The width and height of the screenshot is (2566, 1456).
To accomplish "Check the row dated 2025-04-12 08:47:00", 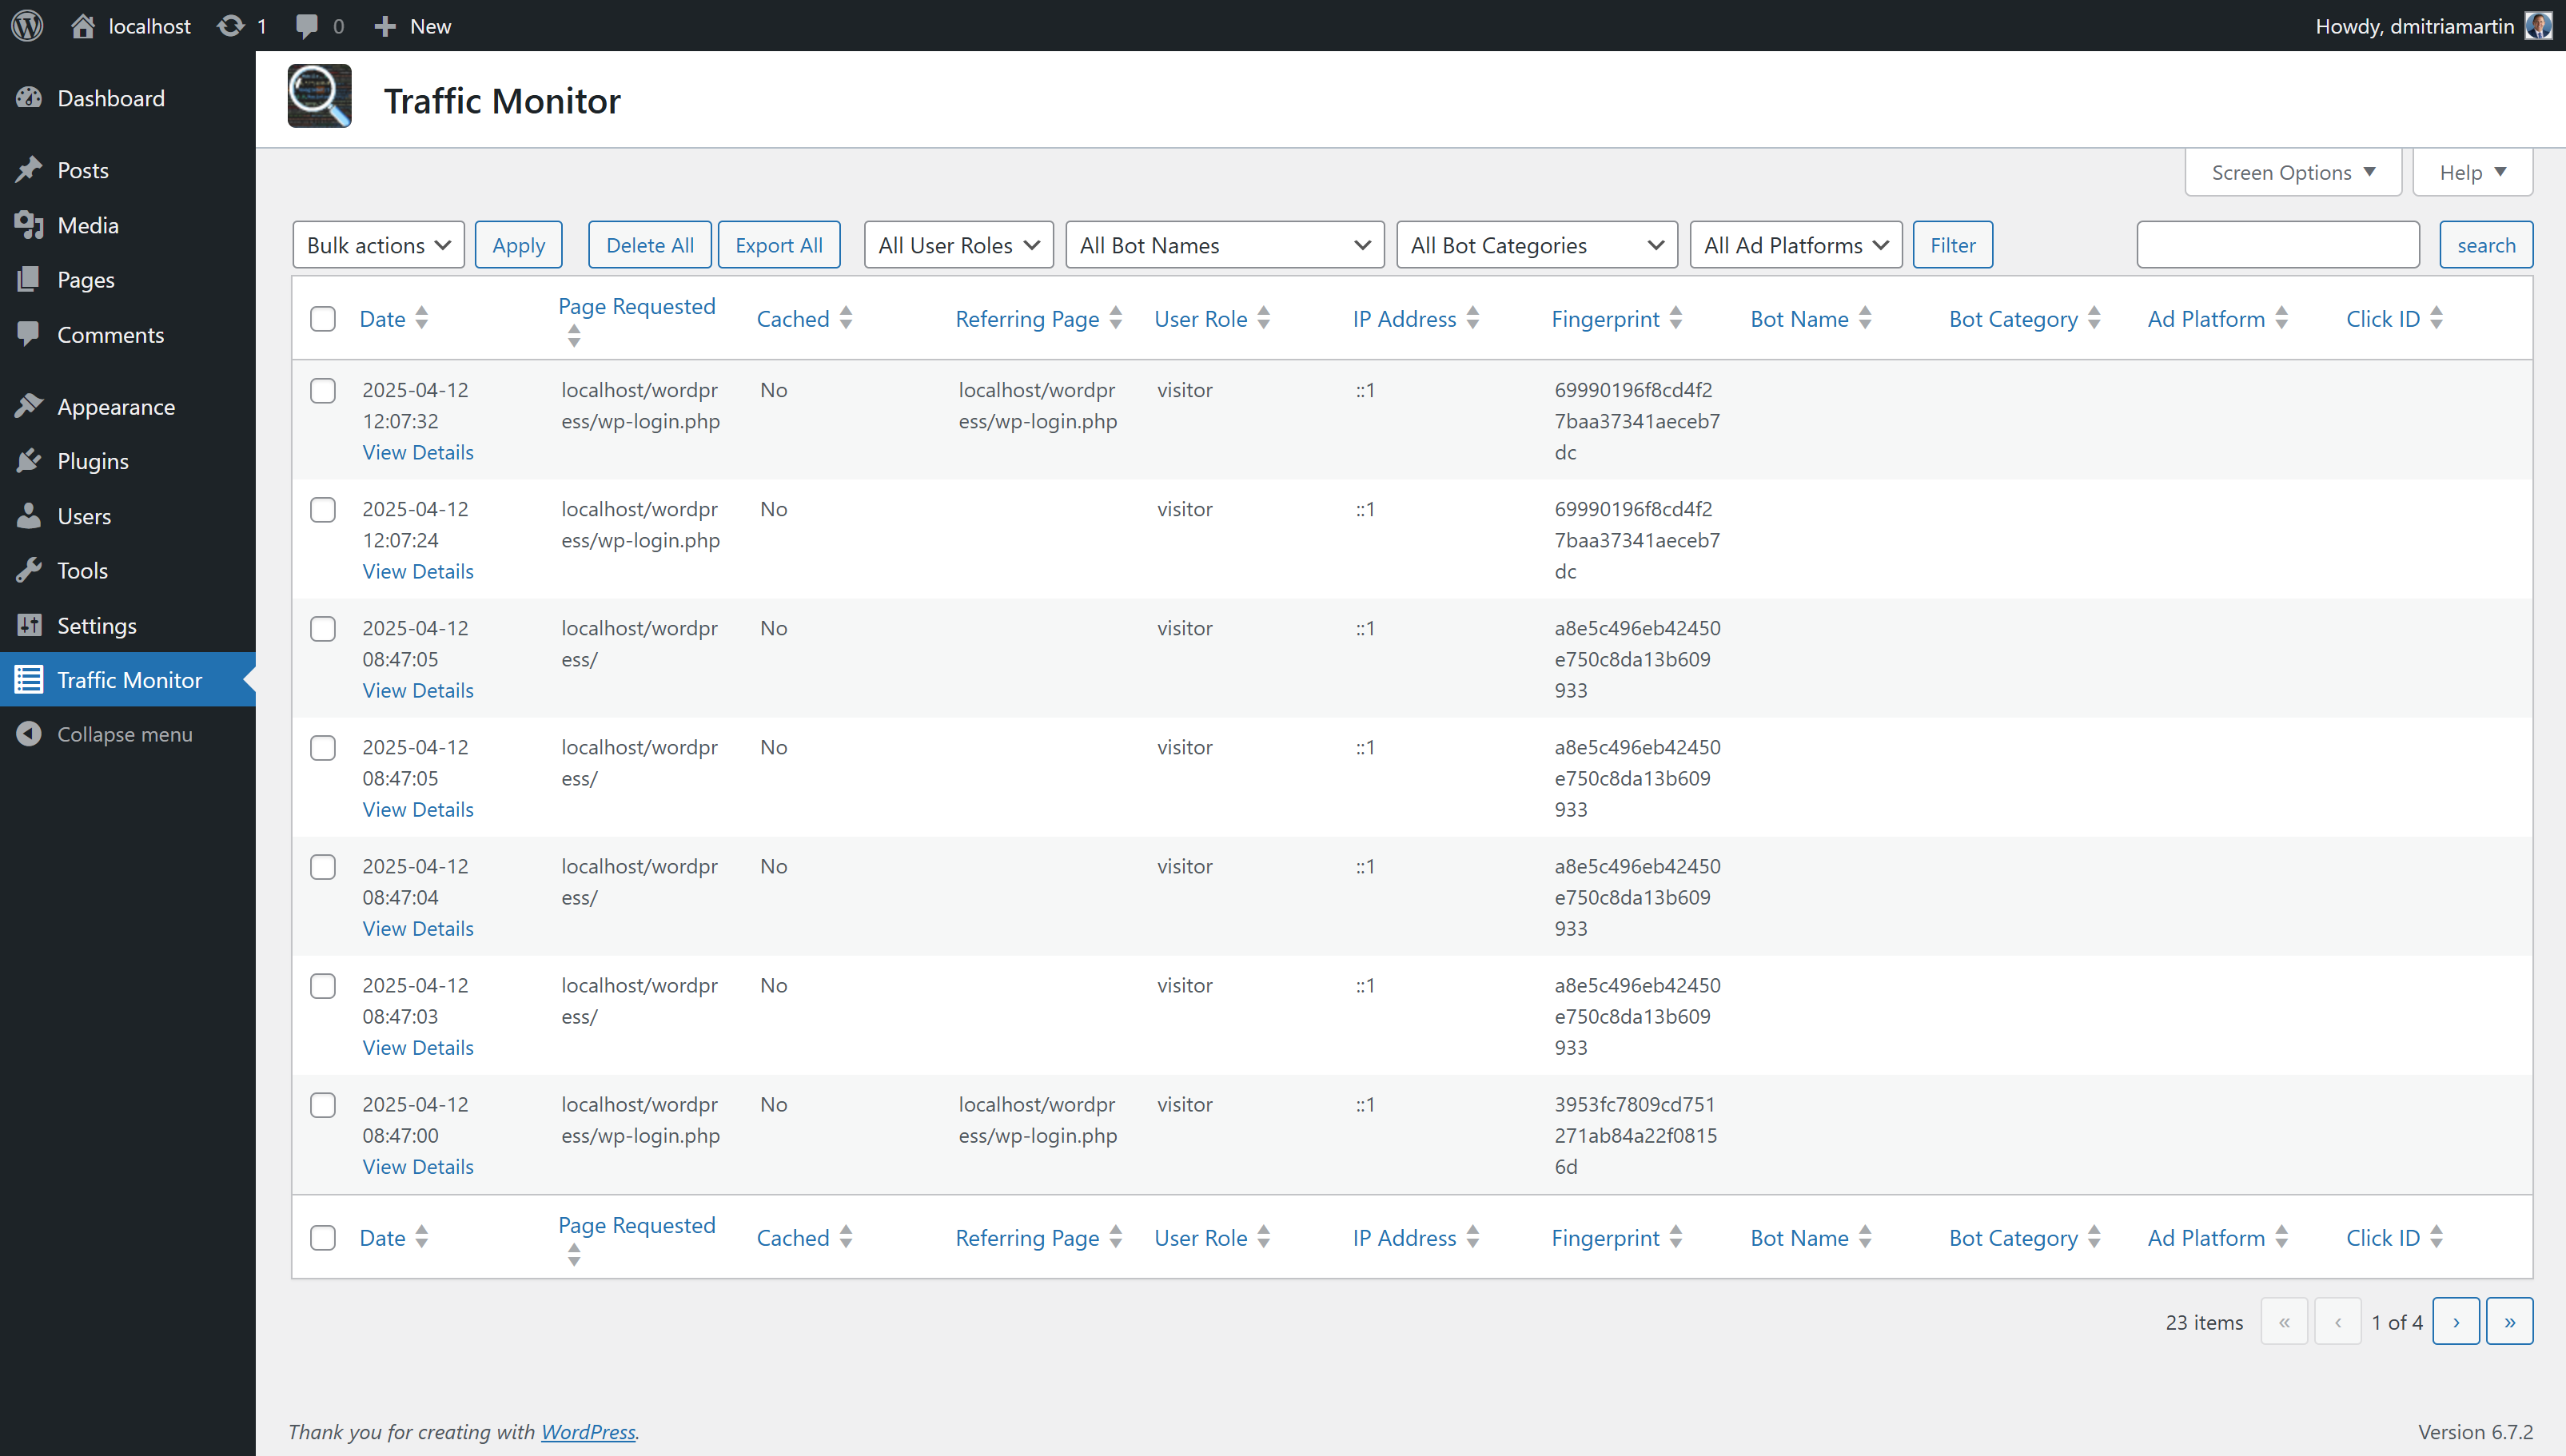I will (x=323, y=1104).
